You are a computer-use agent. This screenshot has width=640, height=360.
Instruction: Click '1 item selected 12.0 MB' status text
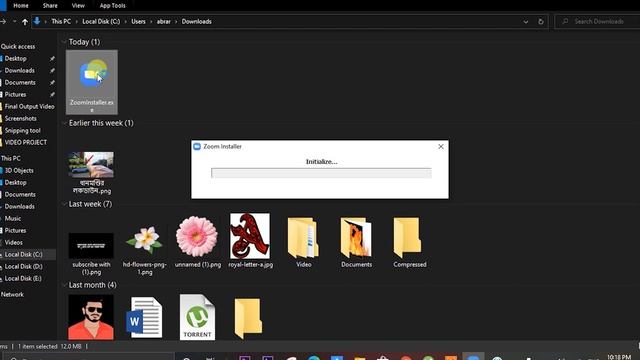click(x=49, y=347)
